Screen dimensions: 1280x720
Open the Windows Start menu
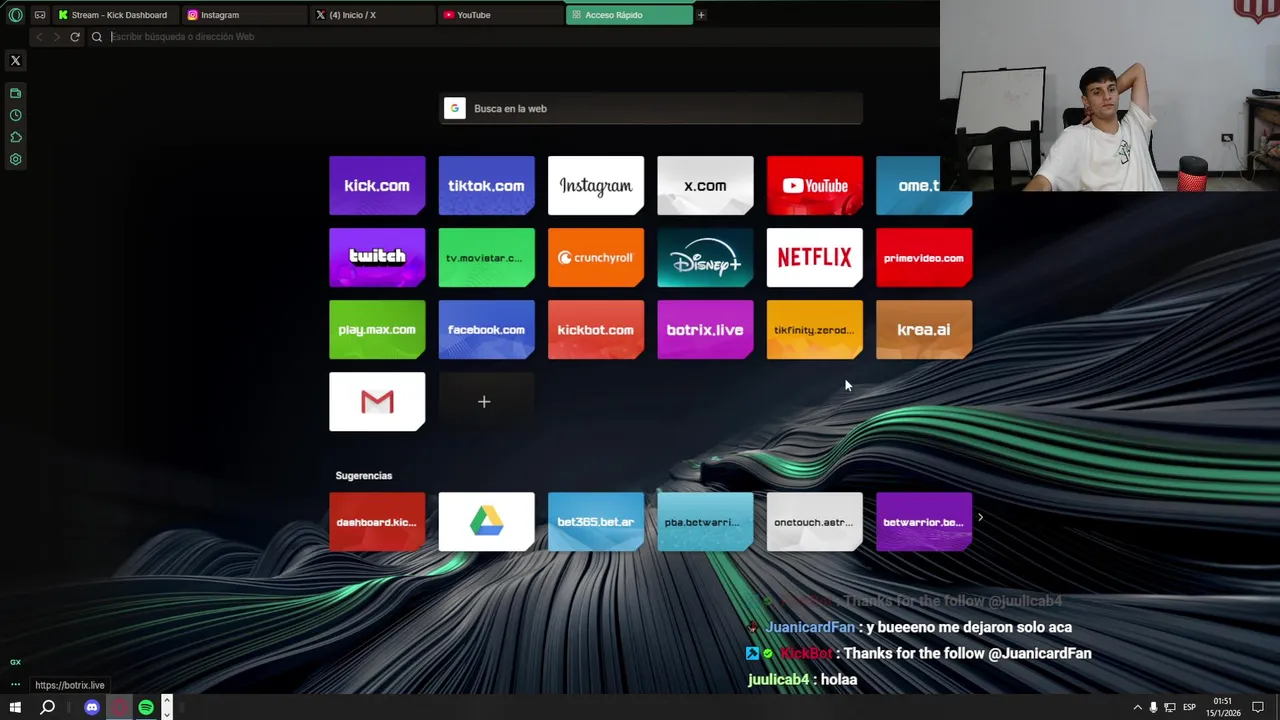click(x=15, y=707)
